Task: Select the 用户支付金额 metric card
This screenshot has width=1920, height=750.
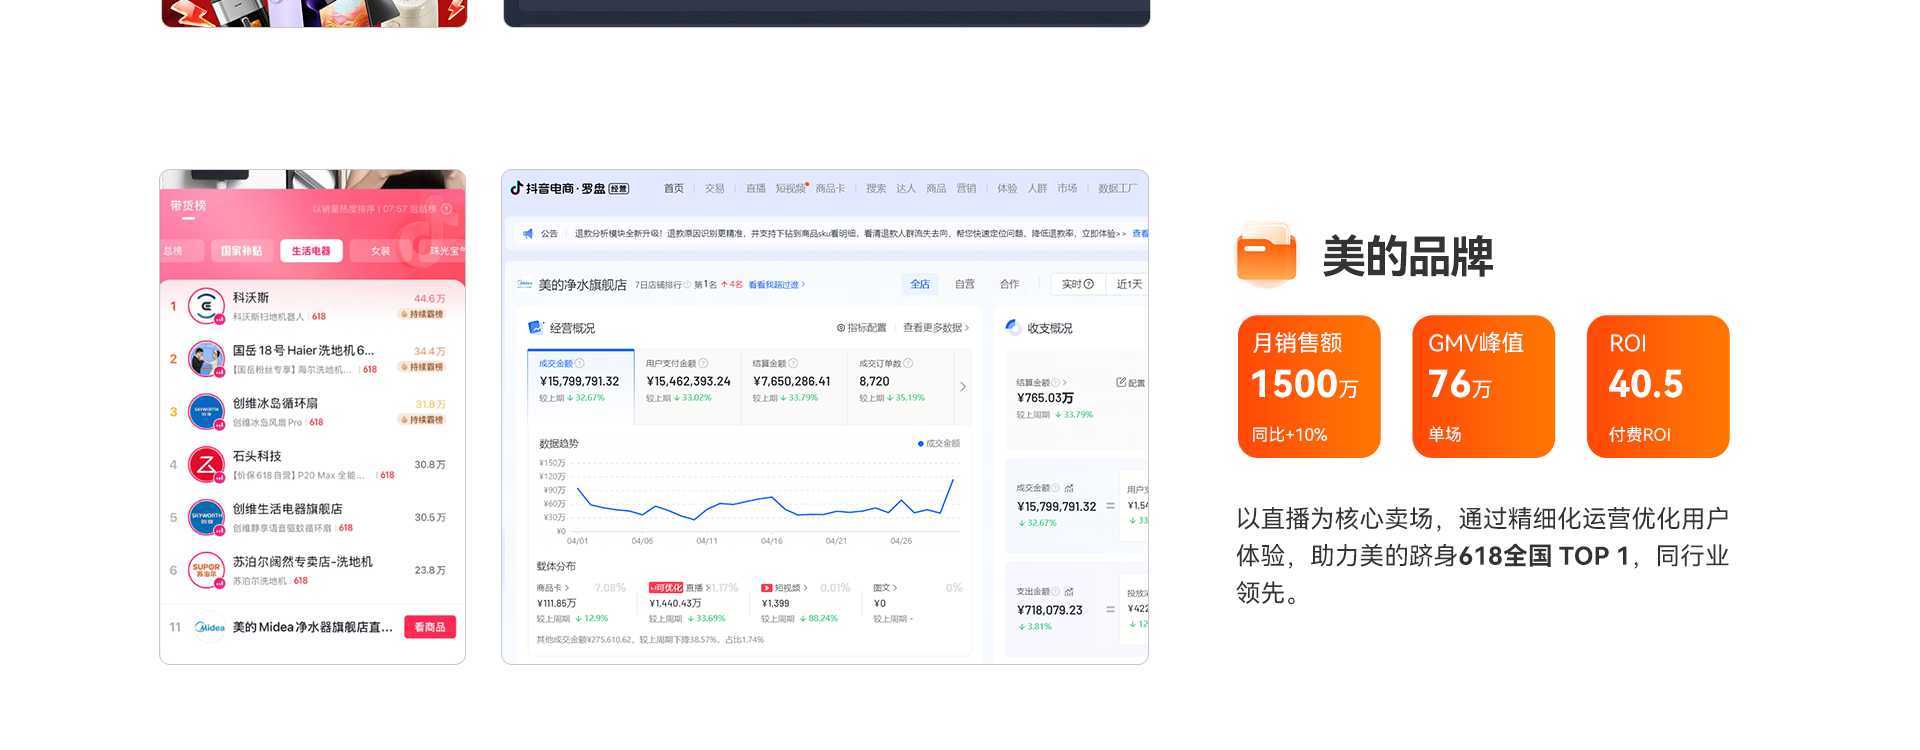Action: 688,386
